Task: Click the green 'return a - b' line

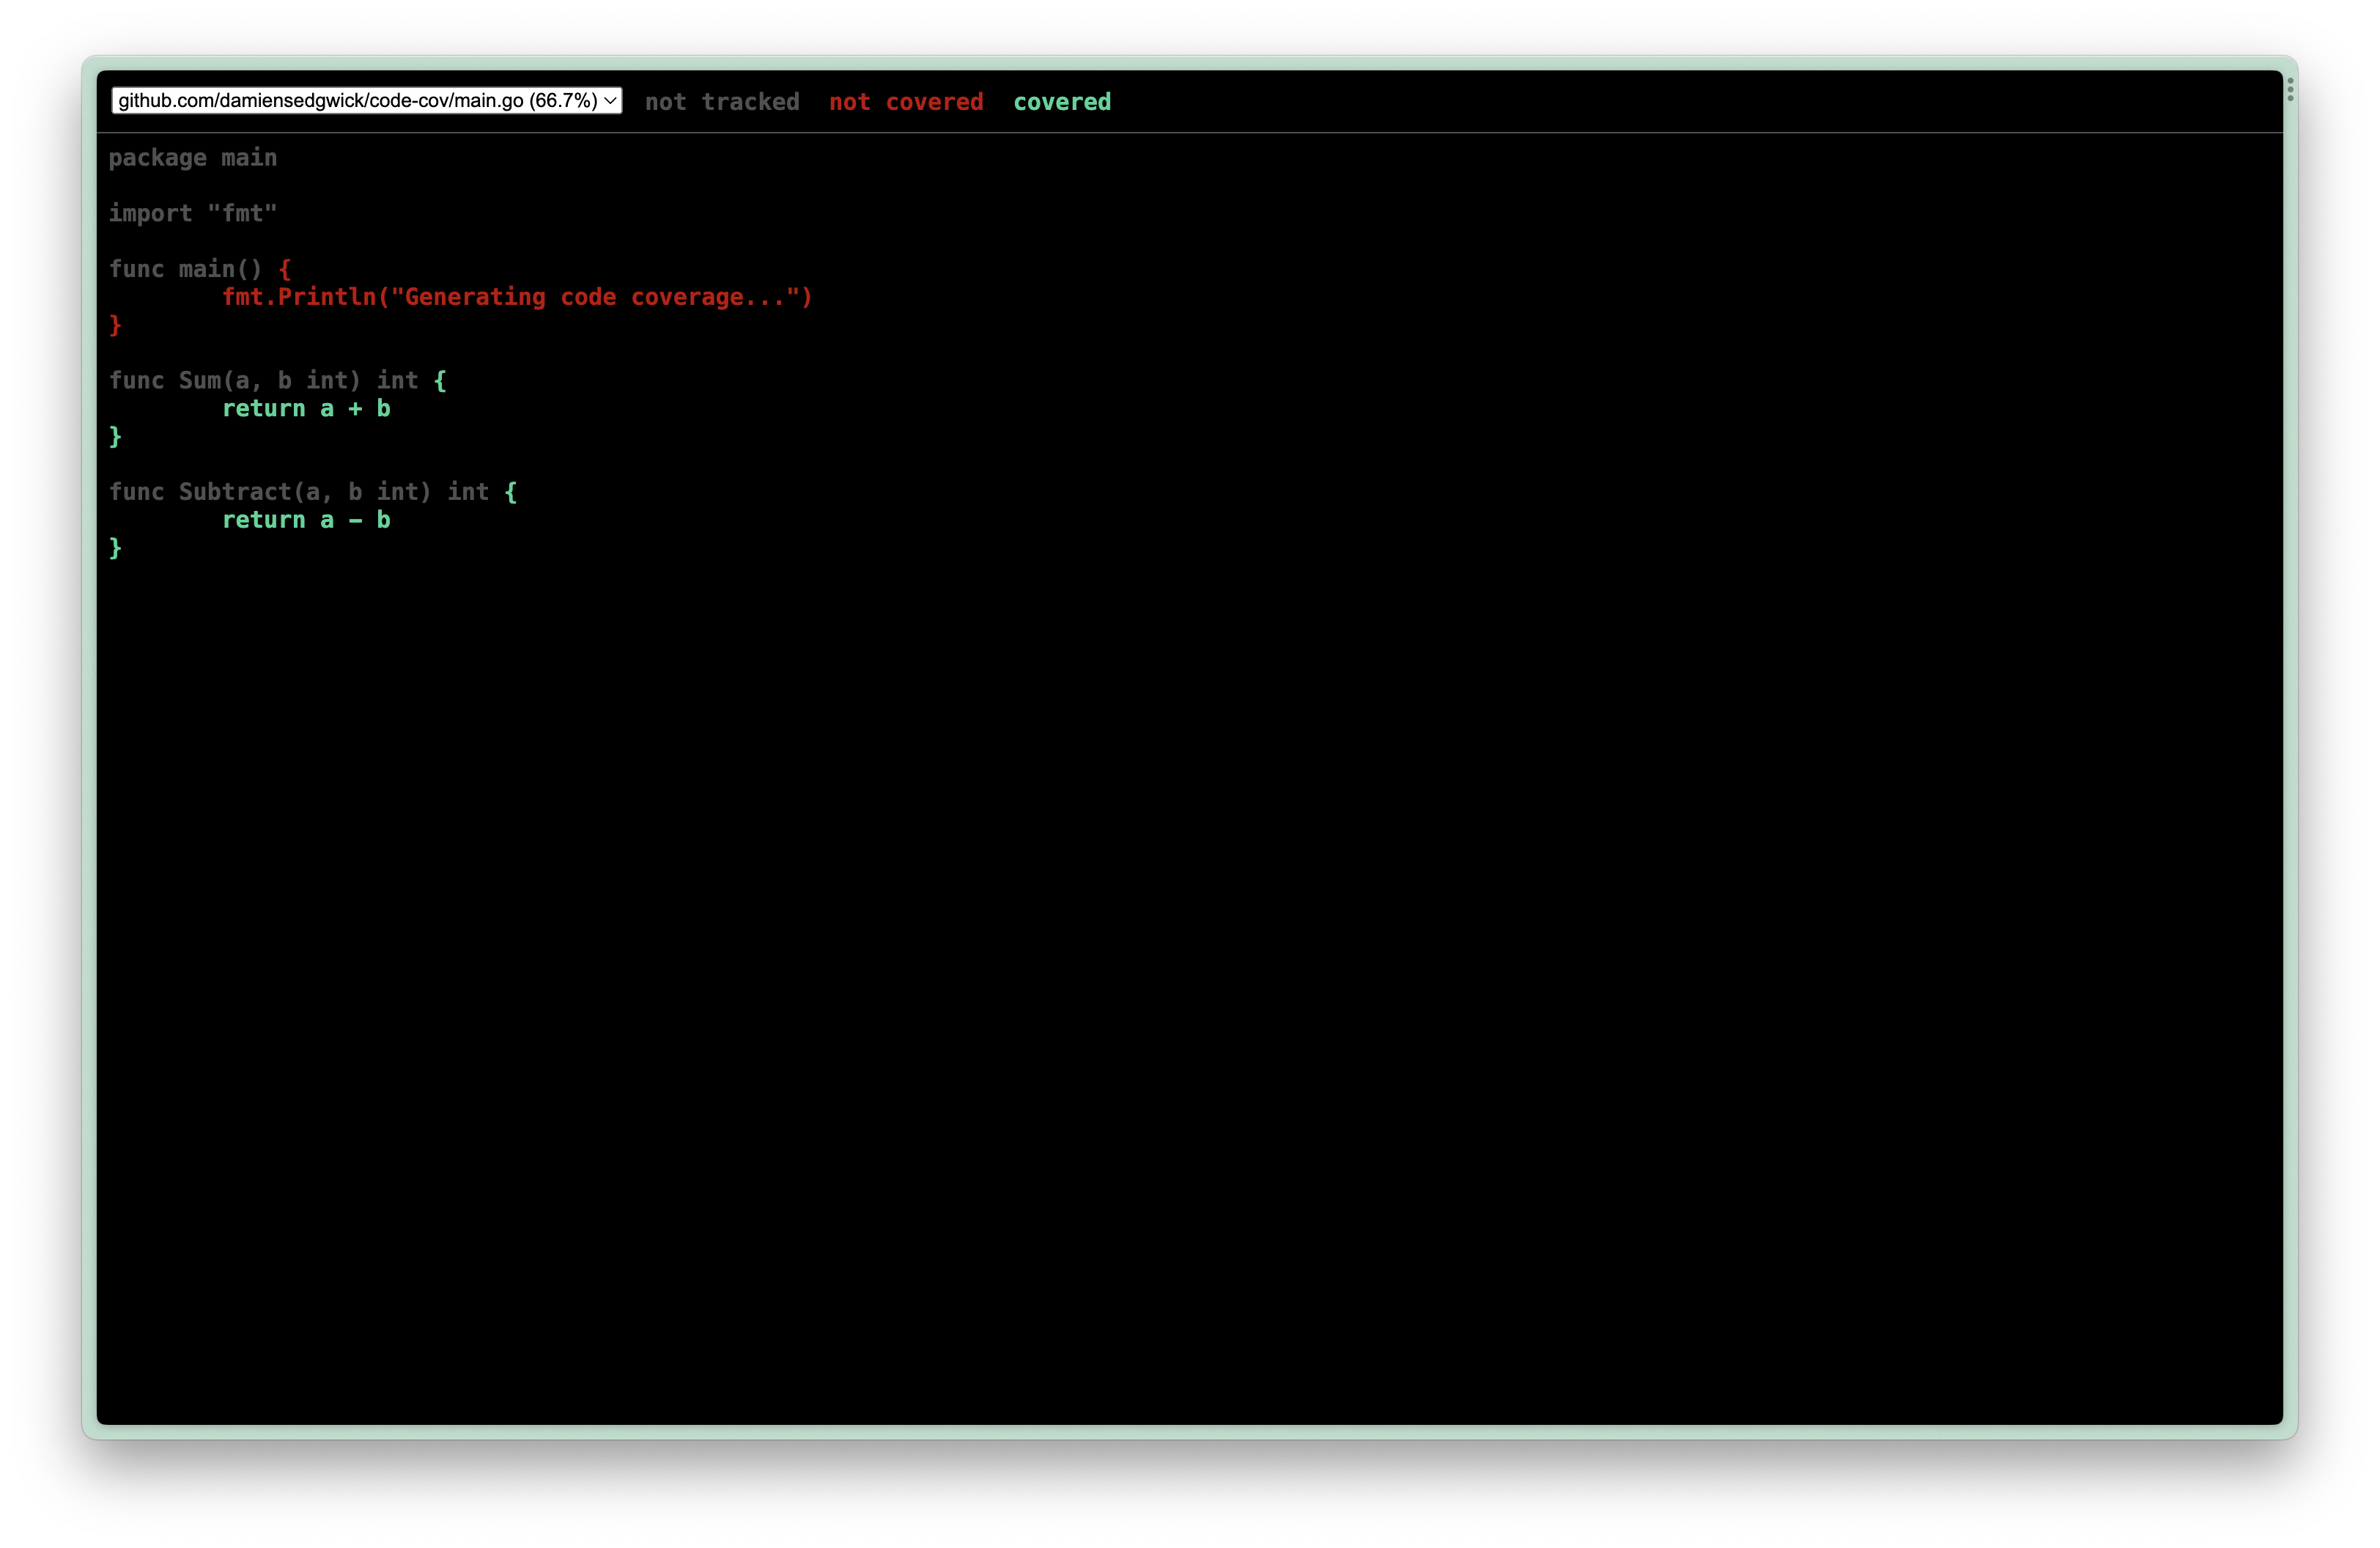Action: pyautogui.click(x=305, y=520)
